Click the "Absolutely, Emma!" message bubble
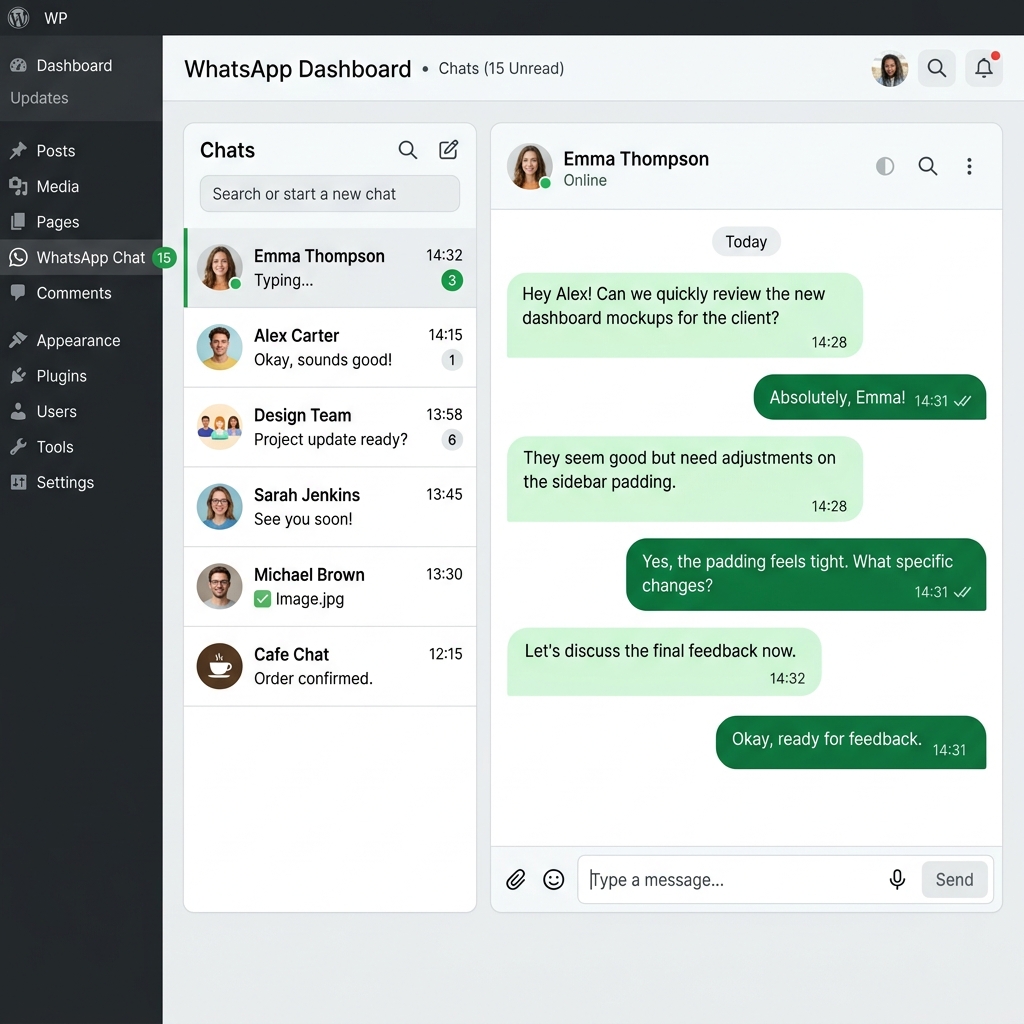 click(x=870, y=397)
